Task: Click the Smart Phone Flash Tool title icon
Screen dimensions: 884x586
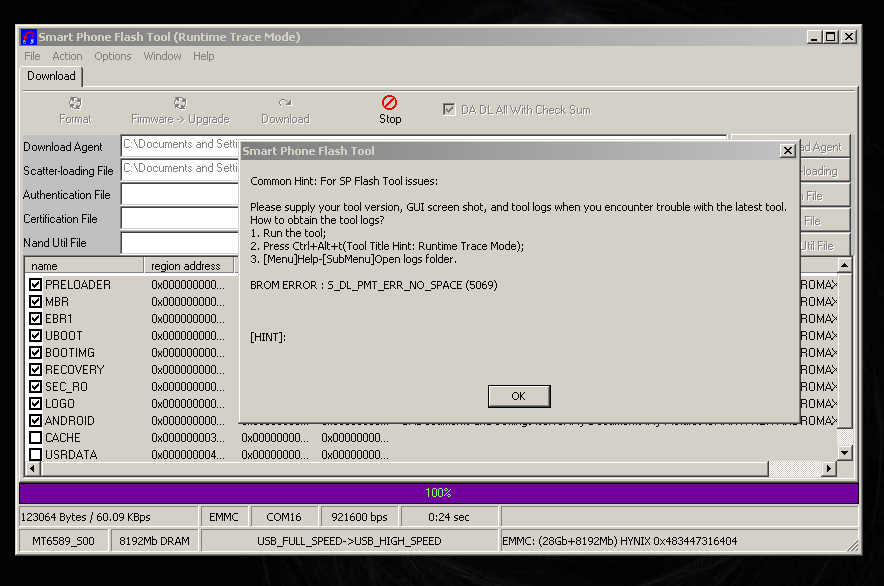Action: 29,37
